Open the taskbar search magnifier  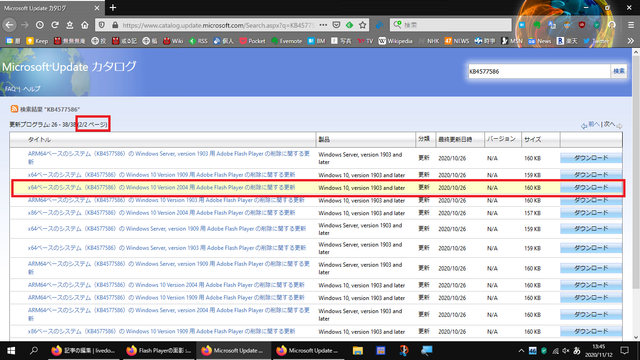[34, 351]
